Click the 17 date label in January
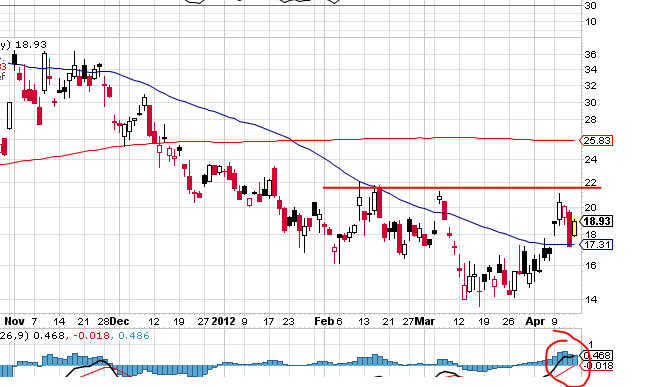Image resolution: width=669 pixels, height=387 pixels. [x=268, y=321]
